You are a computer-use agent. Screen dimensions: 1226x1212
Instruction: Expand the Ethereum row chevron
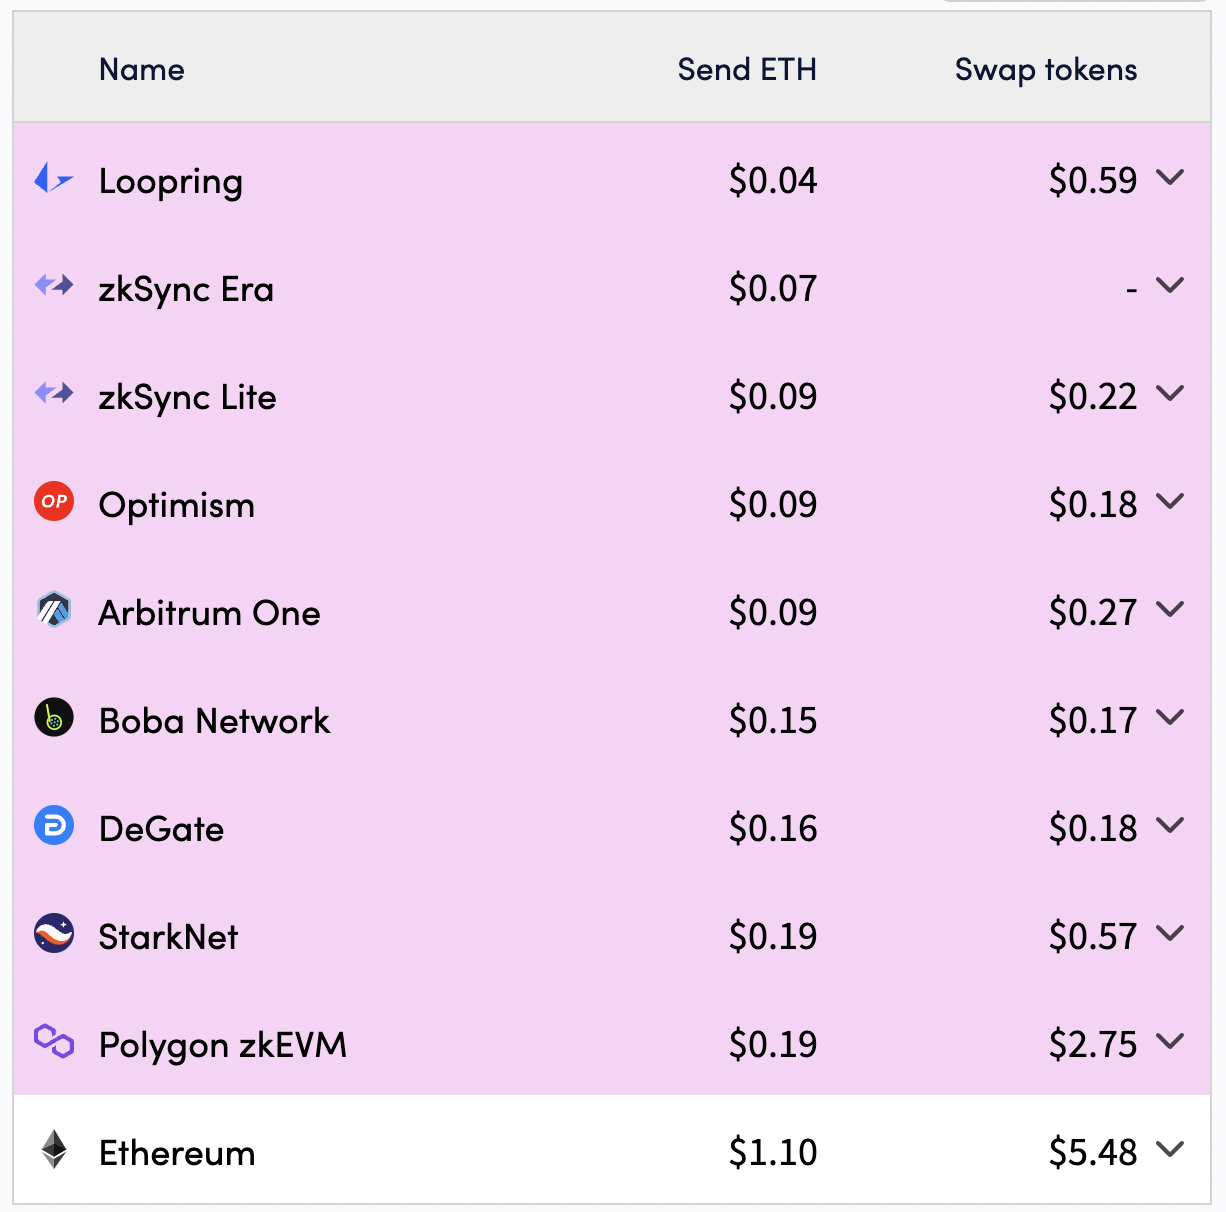coord(1170,1150)
